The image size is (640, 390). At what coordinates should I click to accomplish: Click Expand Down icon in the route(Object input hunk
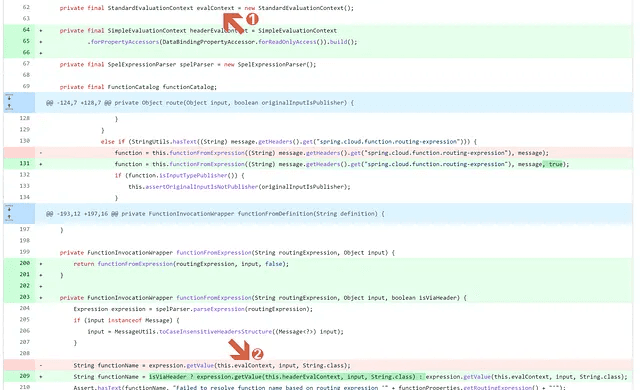click(9, 98)
